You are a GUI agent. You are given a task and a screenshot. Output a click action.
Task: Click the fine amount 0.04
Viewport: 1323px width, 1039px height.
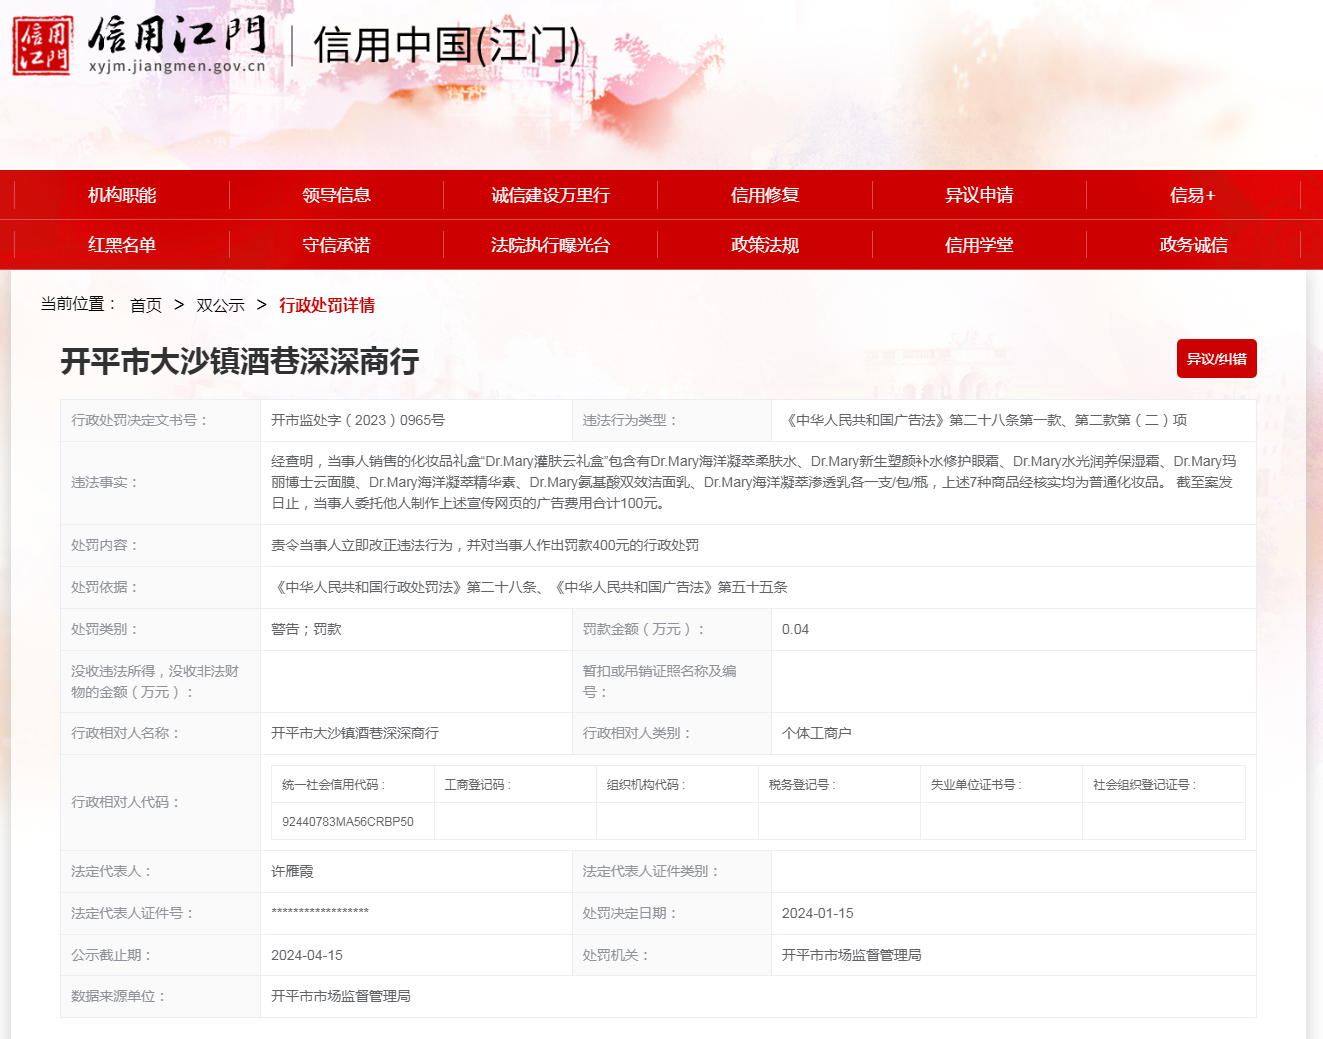coord(795,629)
